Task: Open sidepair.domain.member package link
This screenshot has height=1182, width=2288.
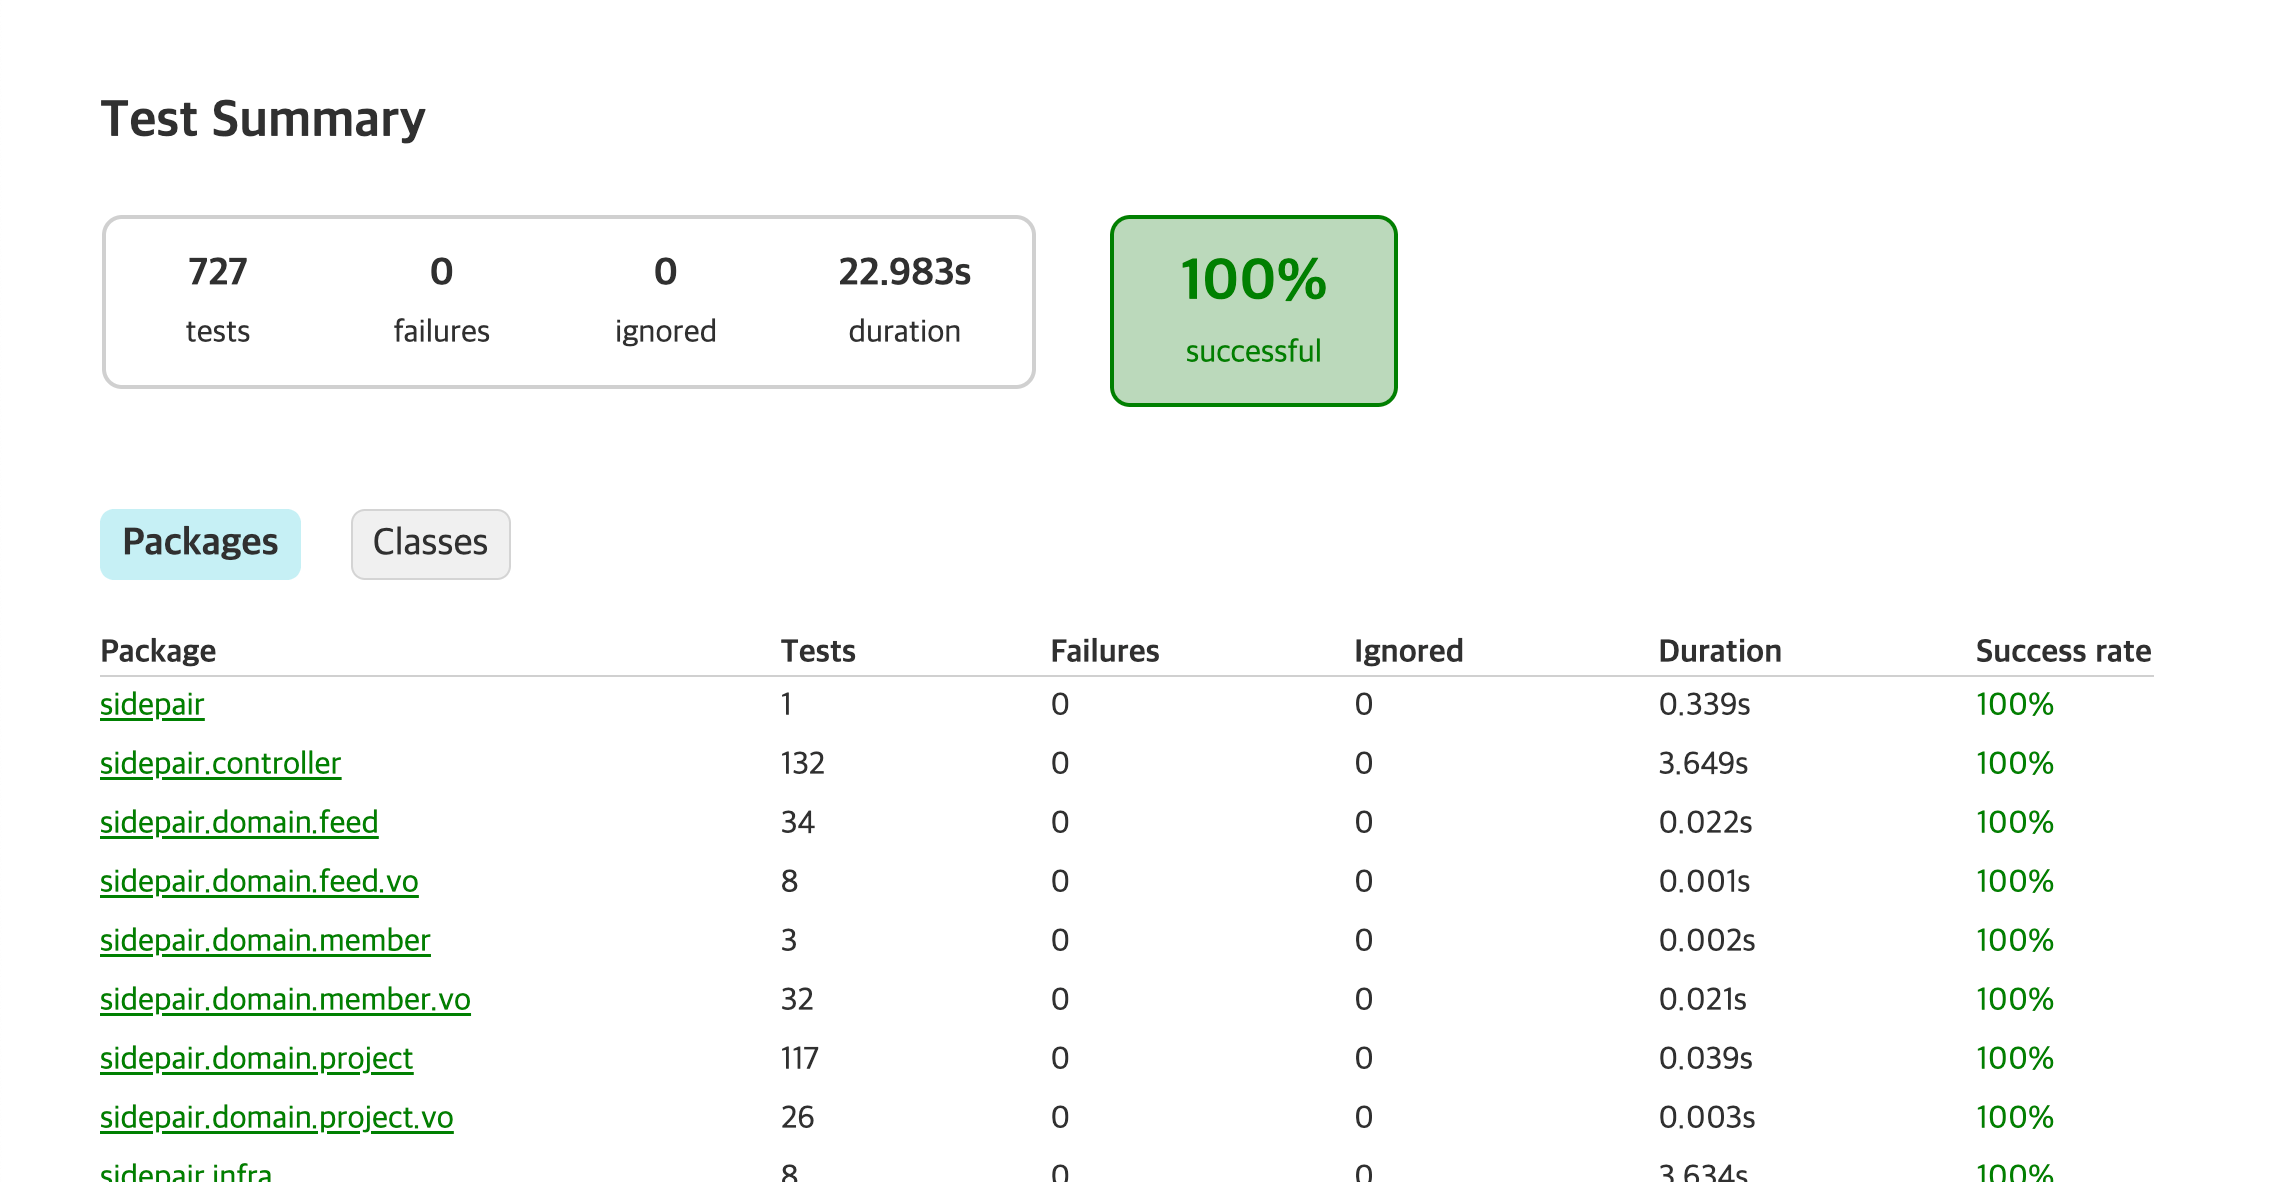Action: [265, 940]
